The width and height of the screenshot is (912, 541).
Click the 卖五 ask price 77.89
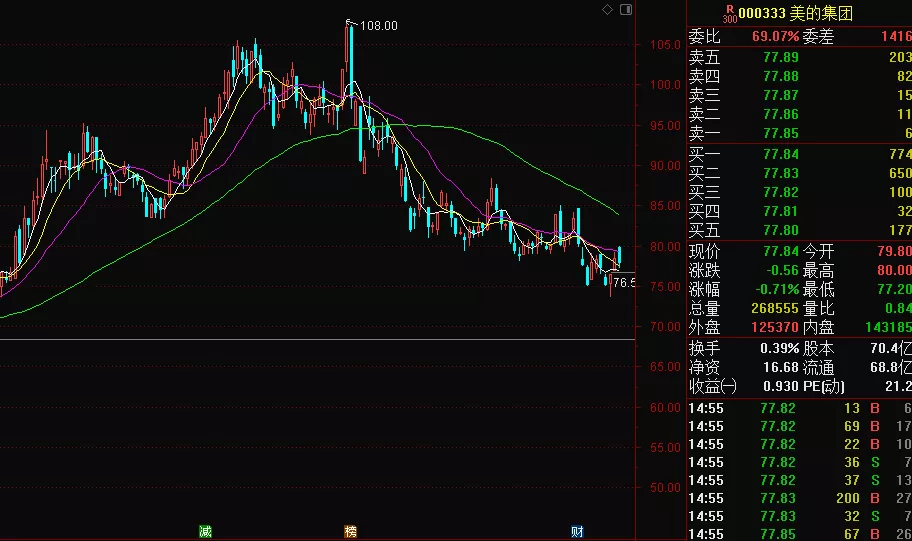(x=780, y=57)
